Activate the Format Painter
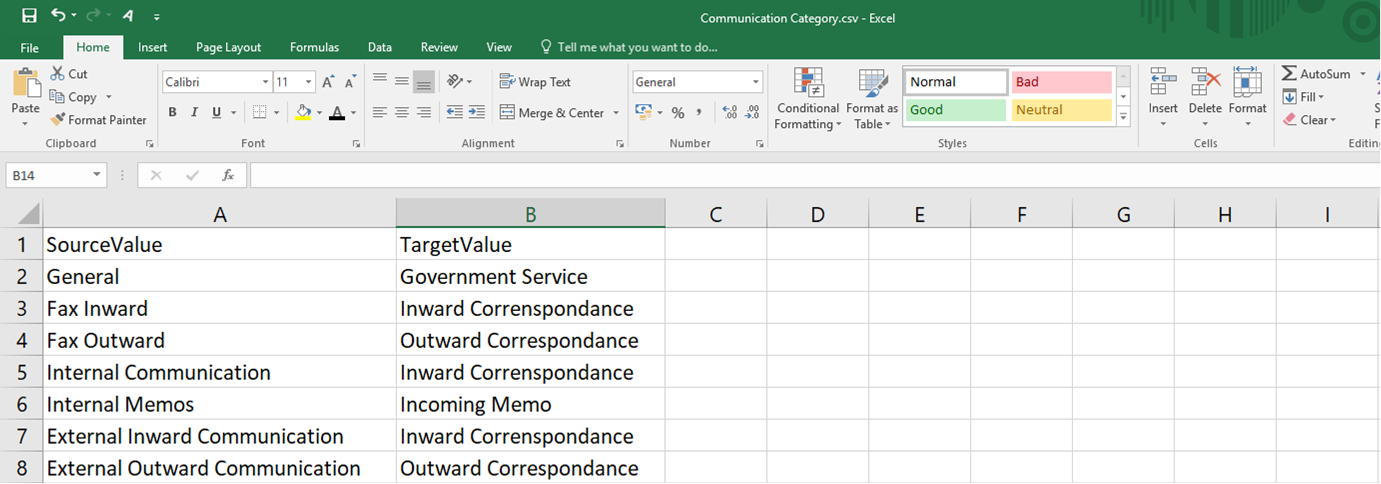The height and width of the screenshot is (484, 1381). [x=98, y=120]
